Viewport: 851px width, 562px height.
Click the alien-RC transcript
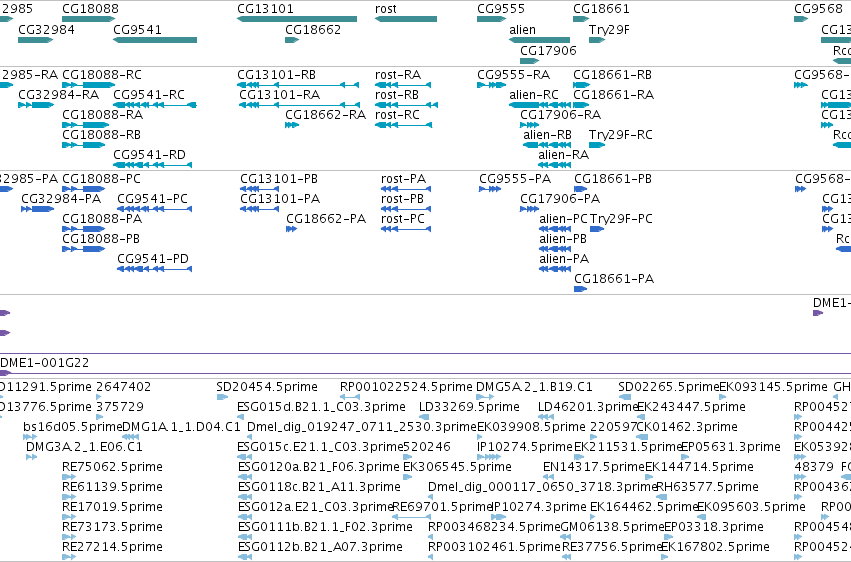coord(540,105)
